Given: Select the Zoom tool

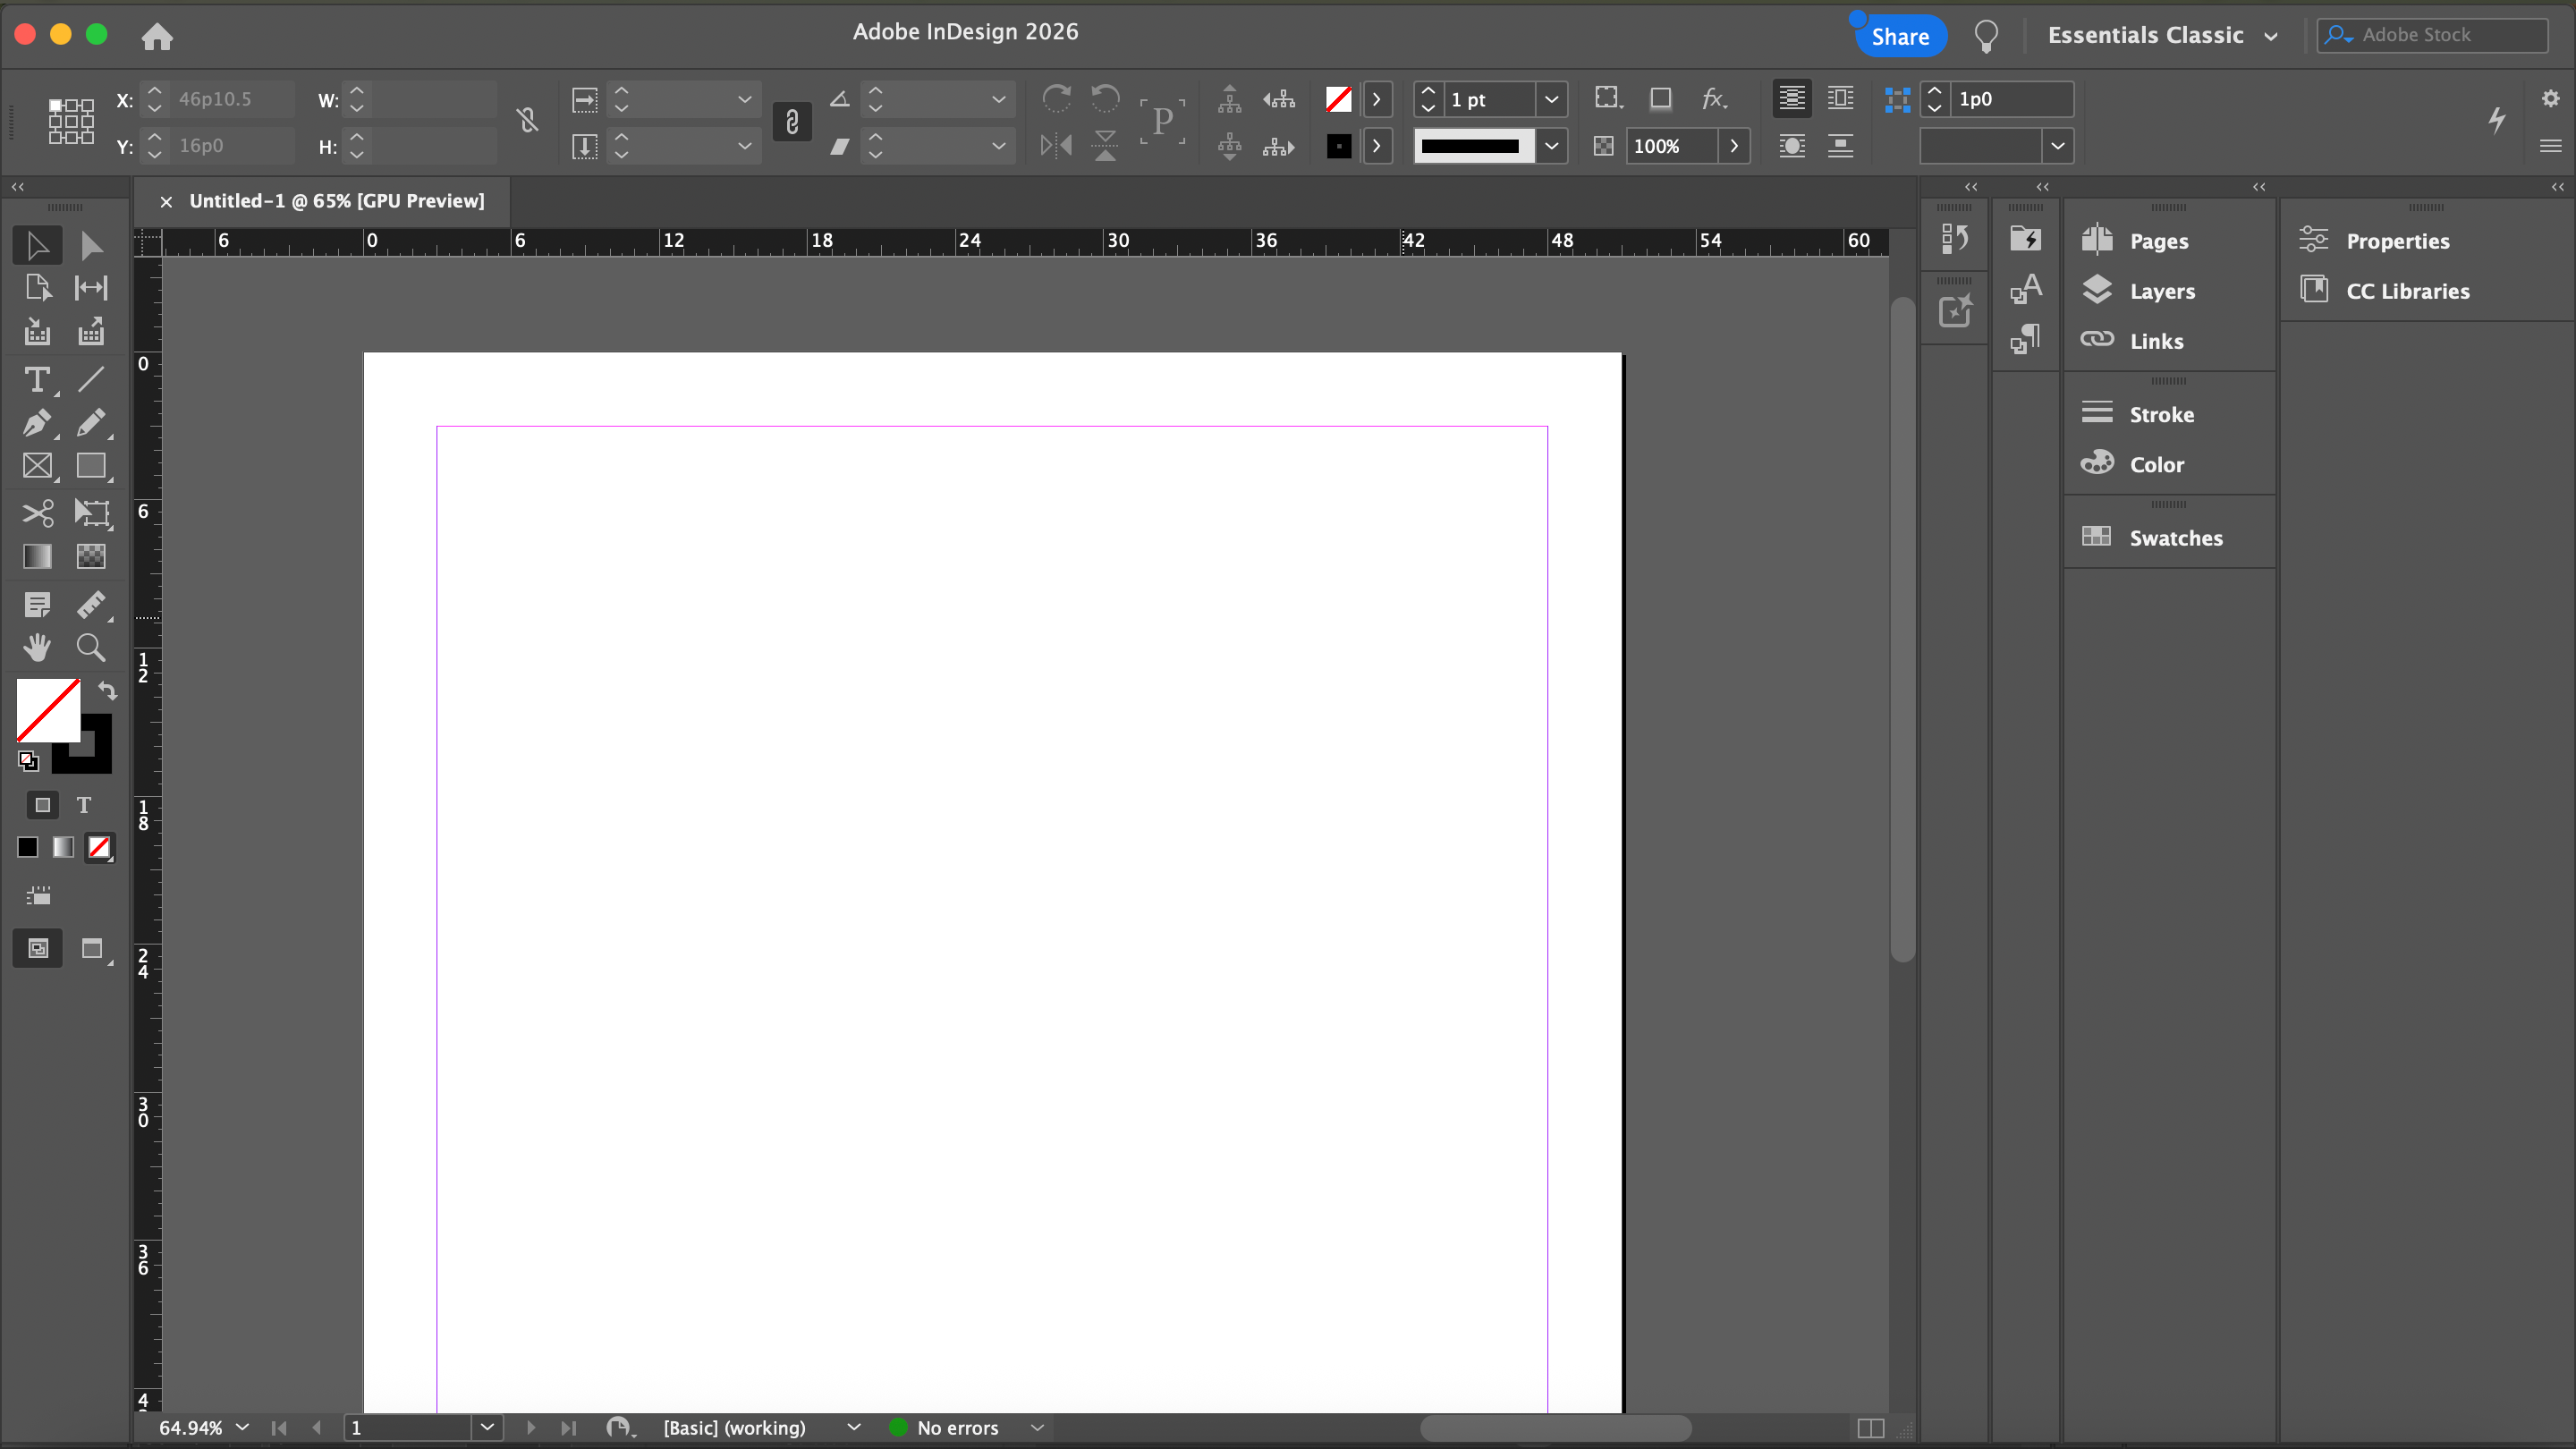Looking at the screenshot, I should point(91,648).
